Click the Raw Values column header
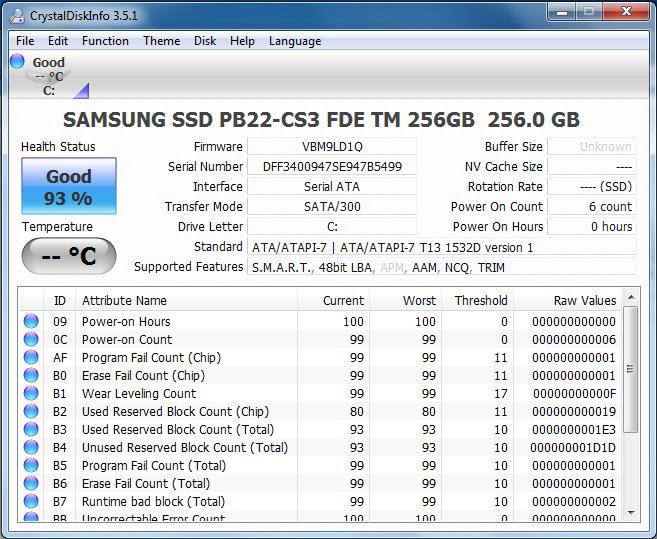Image resolution: width=657 pixels, height=539 pixels. point(568,300)
